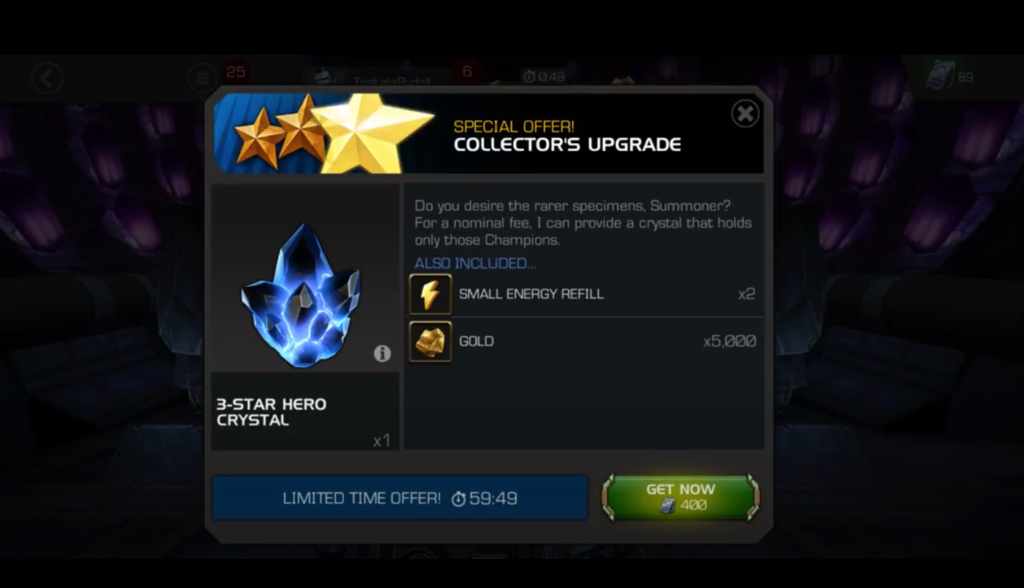Click the Limited Time Offer timer banner
Screen dimensions: 1024x588
[x=400, y=498]
